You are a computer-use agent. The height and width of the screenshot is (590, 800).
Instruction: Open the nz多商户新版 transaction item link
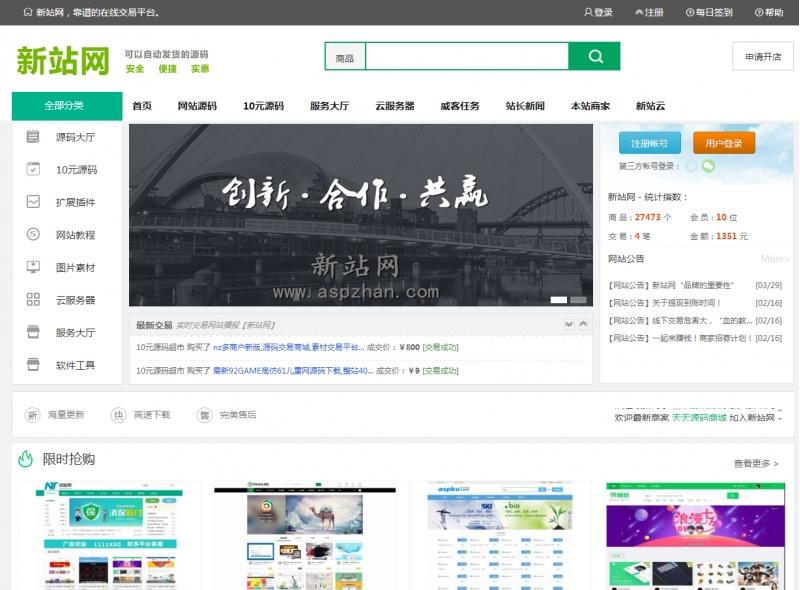click(288, 347)
